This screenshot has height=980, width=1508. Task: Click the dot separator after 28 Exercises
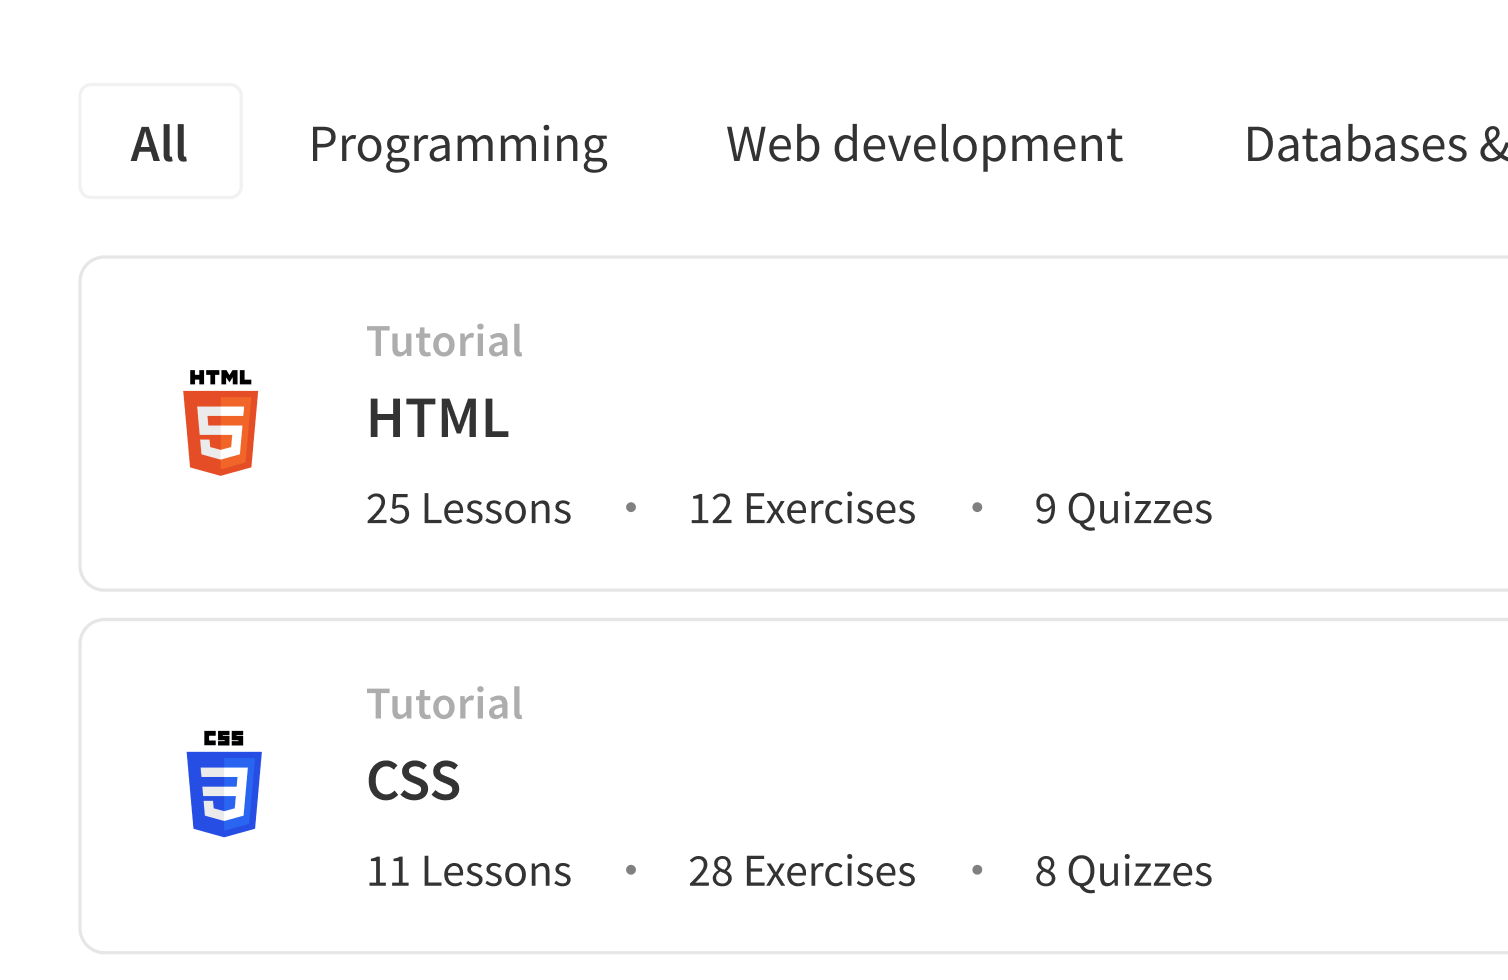(x=976, y=870)
